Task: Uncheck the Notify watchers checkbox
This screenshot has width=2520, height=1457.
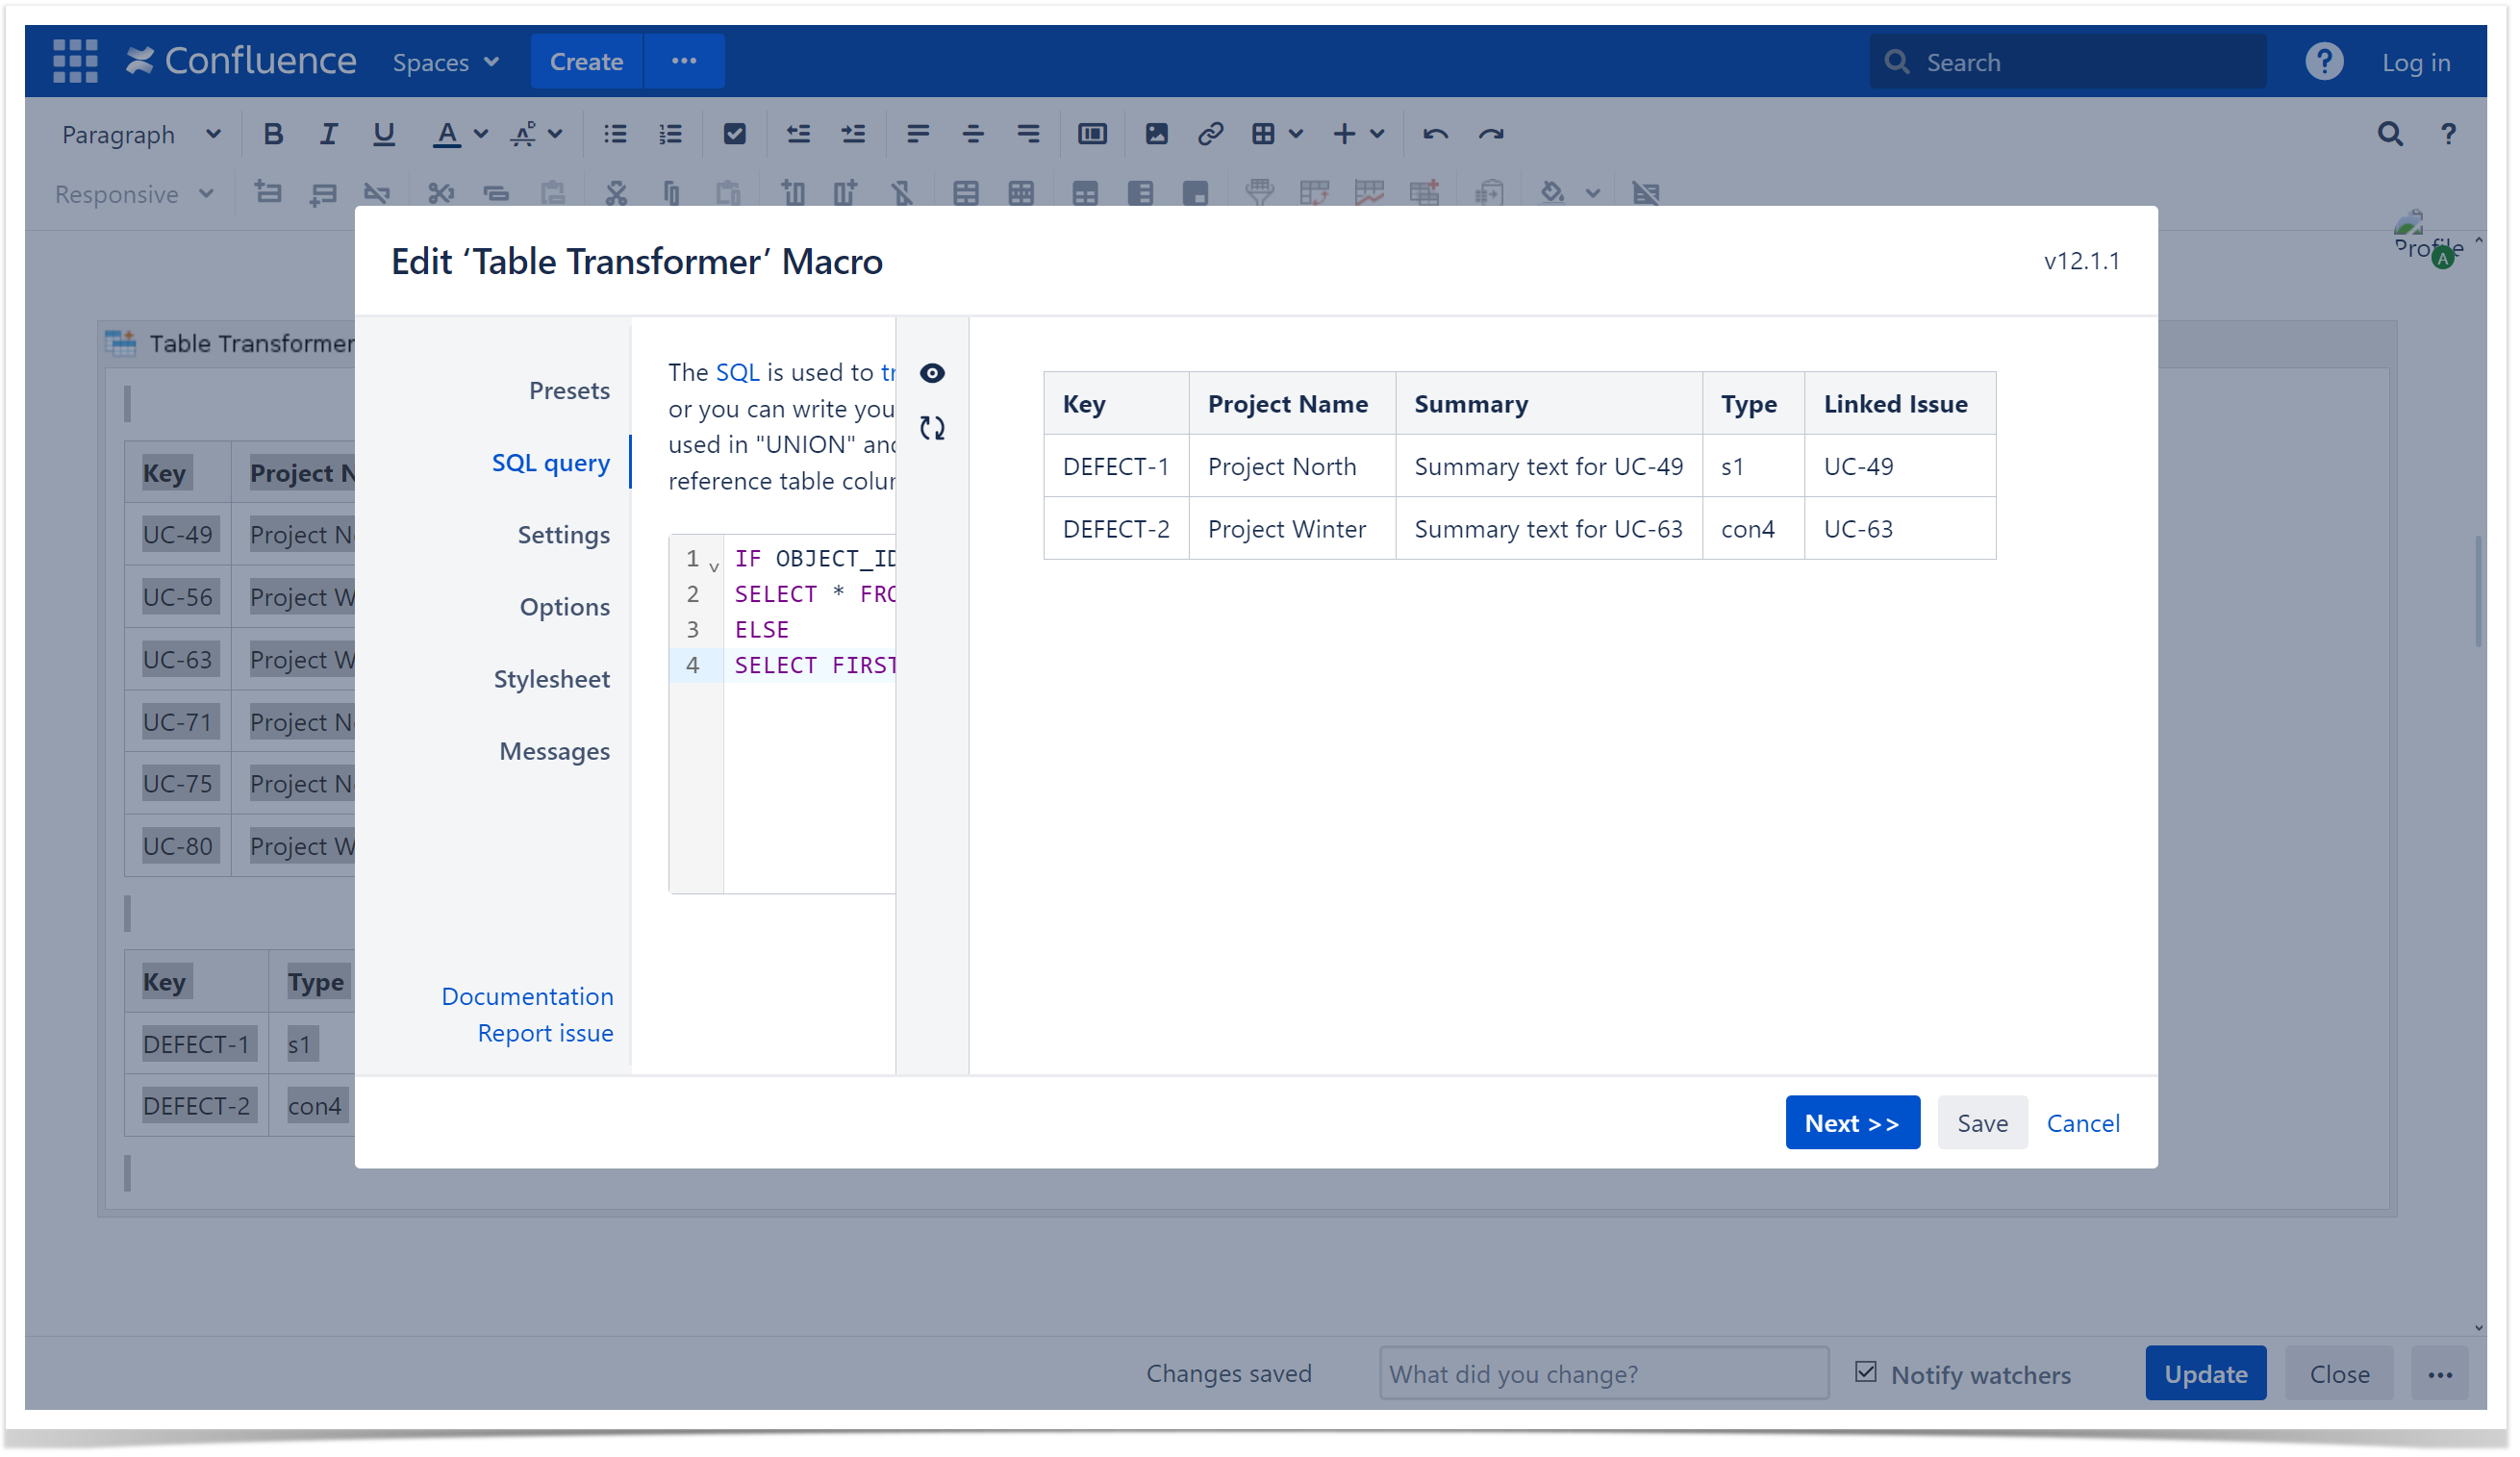Action: pos(1865,1372)
